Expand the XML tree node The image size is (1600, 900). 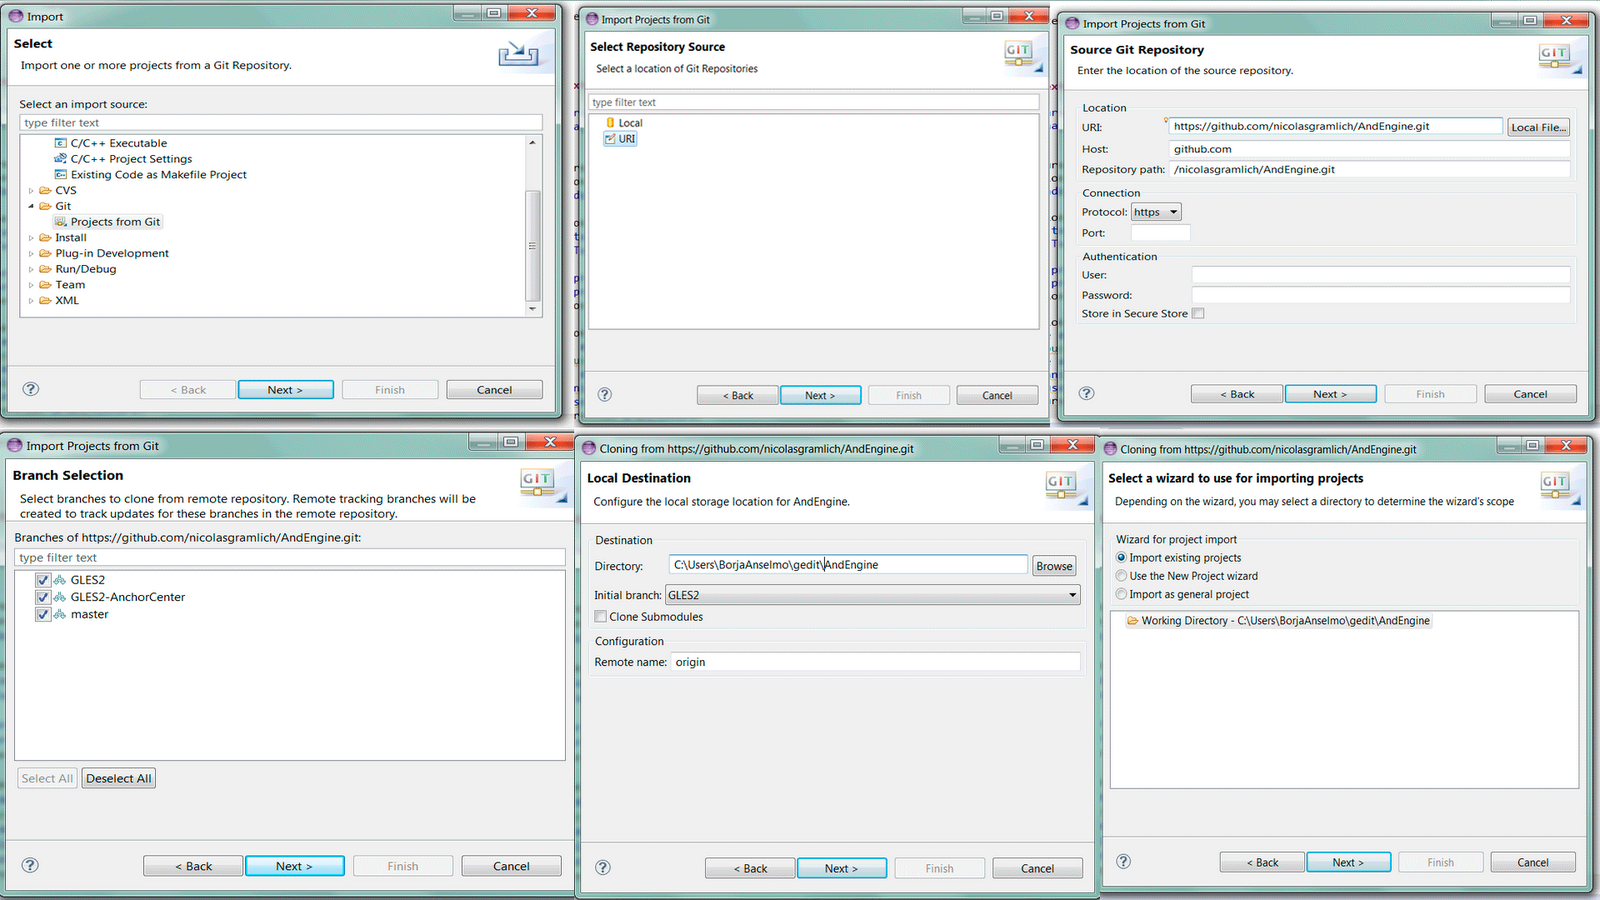tap(31, 301)
